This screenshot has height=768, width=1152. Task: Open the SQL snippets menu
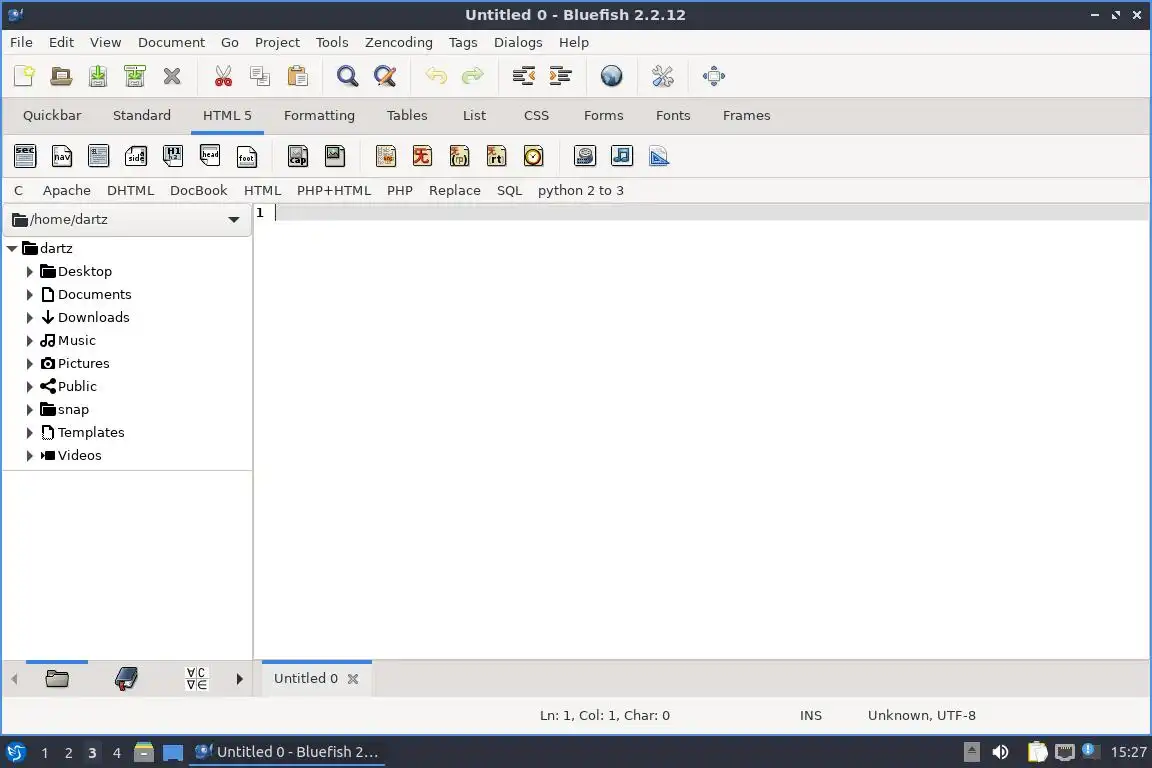point(509,190)
